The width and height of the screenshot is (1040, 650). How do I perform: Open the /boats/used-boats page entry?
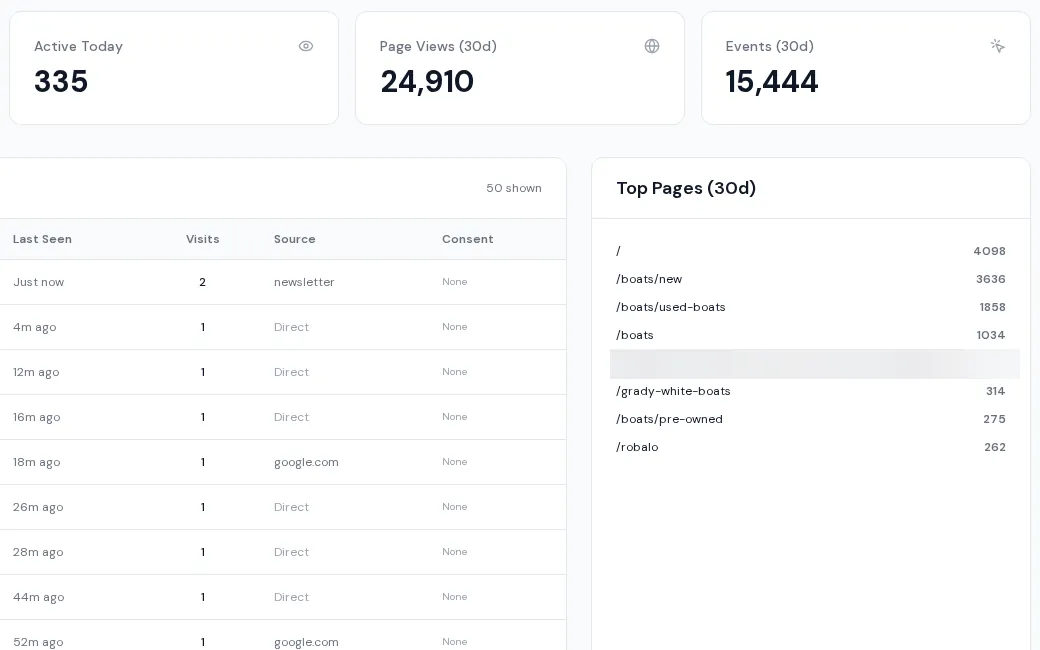pos(811,307)
